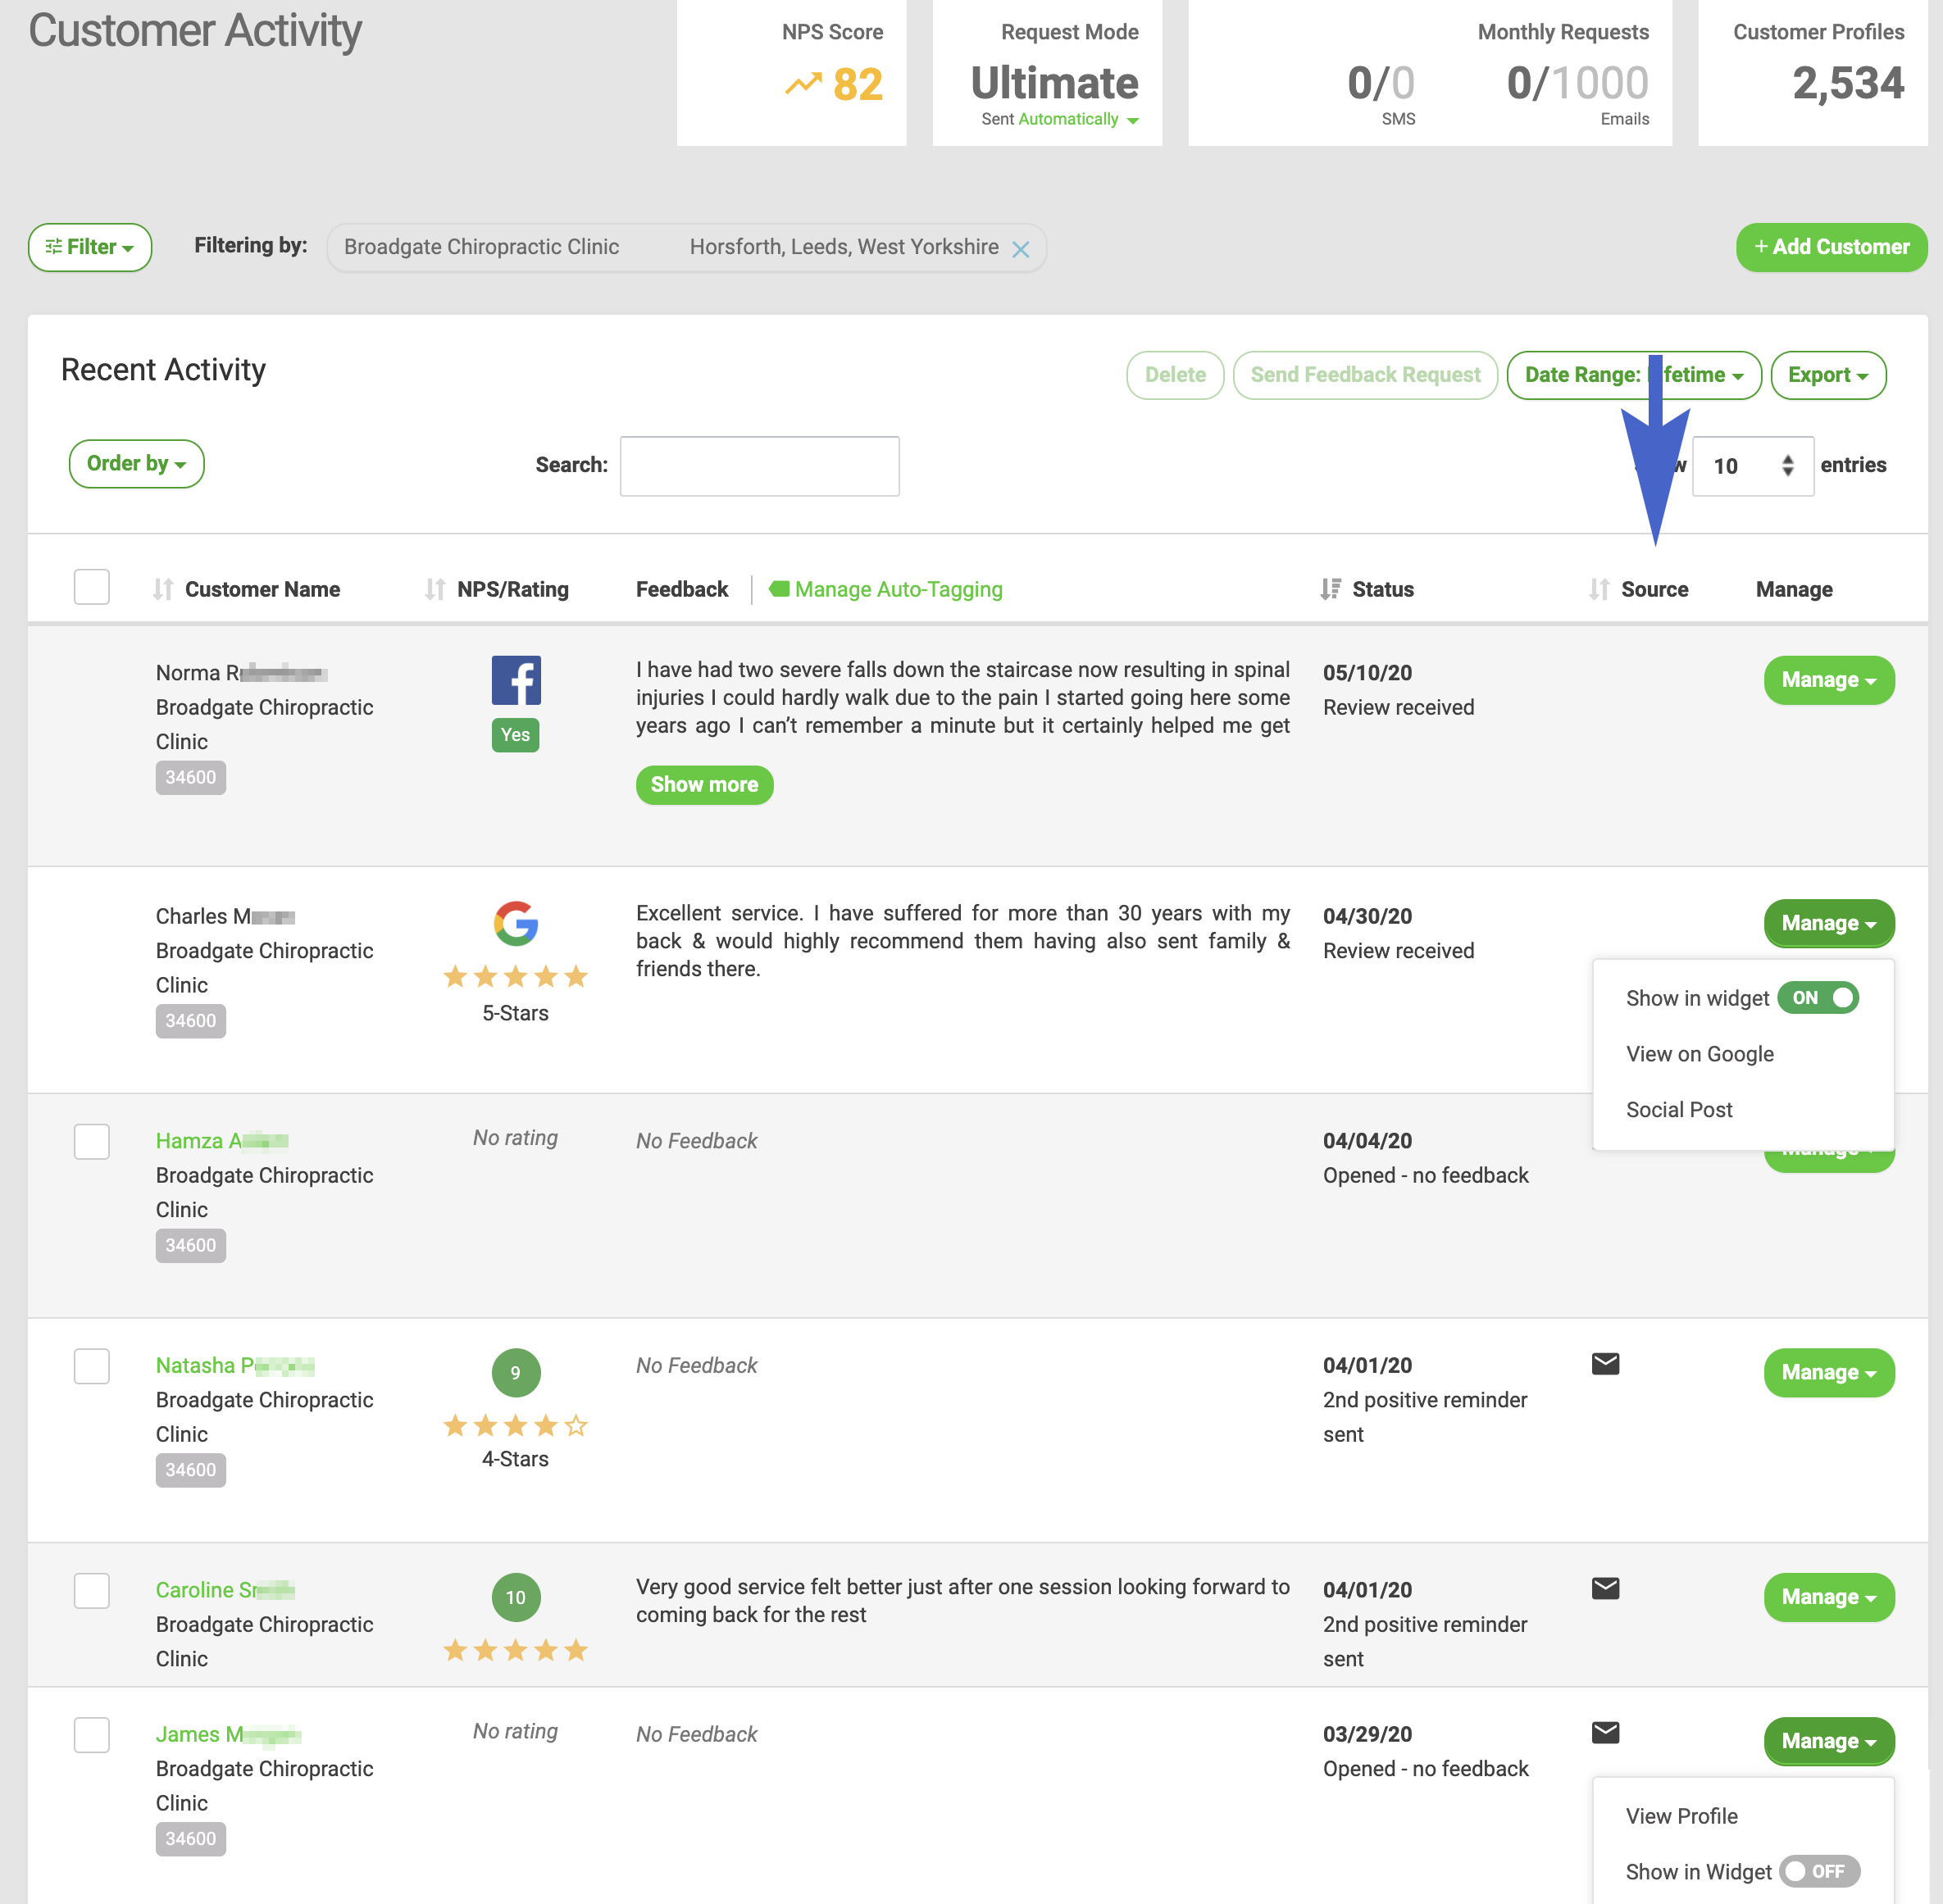Click the email source icon for Natasha

coord(1605,1364)
